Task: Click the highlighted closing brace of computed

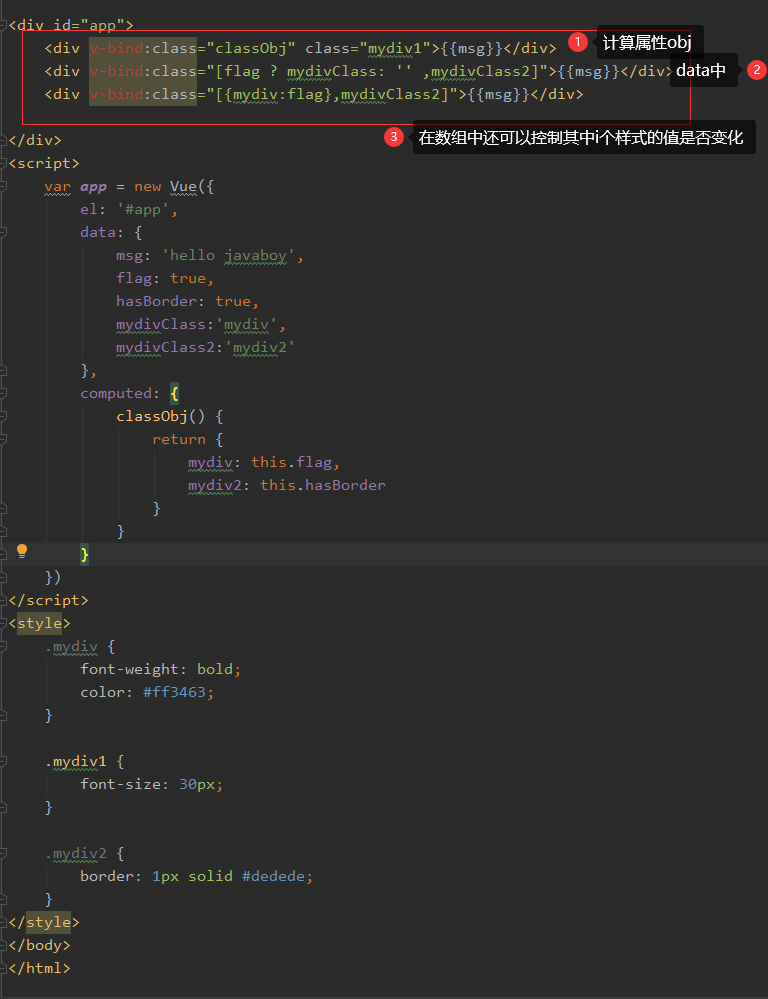Action: [85, 554]
